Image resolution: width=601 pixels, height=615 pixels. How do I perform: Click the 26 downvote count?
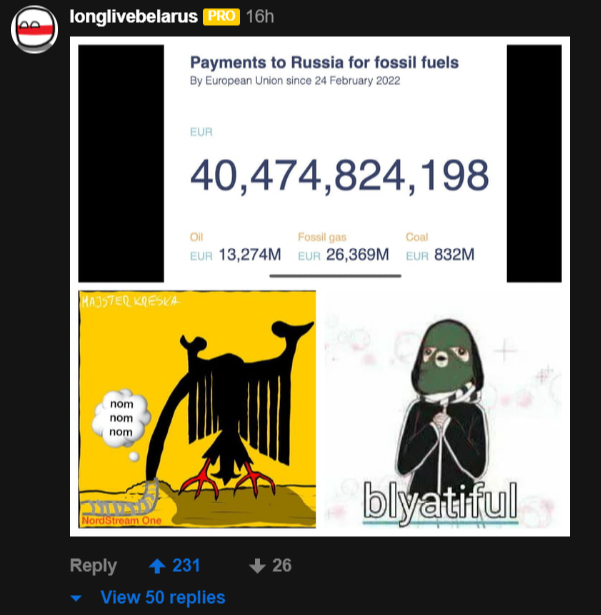click(x=282, y=565)
